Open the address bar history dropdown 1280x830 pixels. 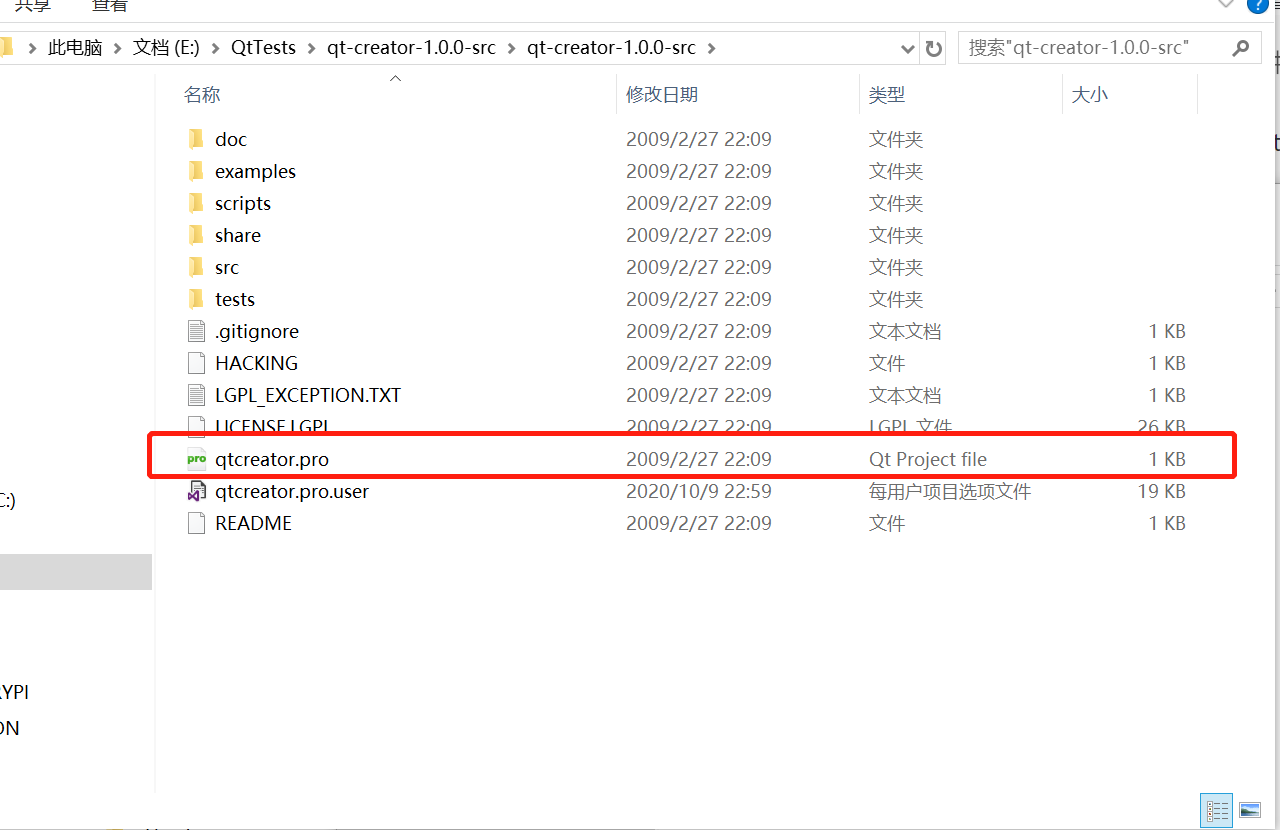908,48
